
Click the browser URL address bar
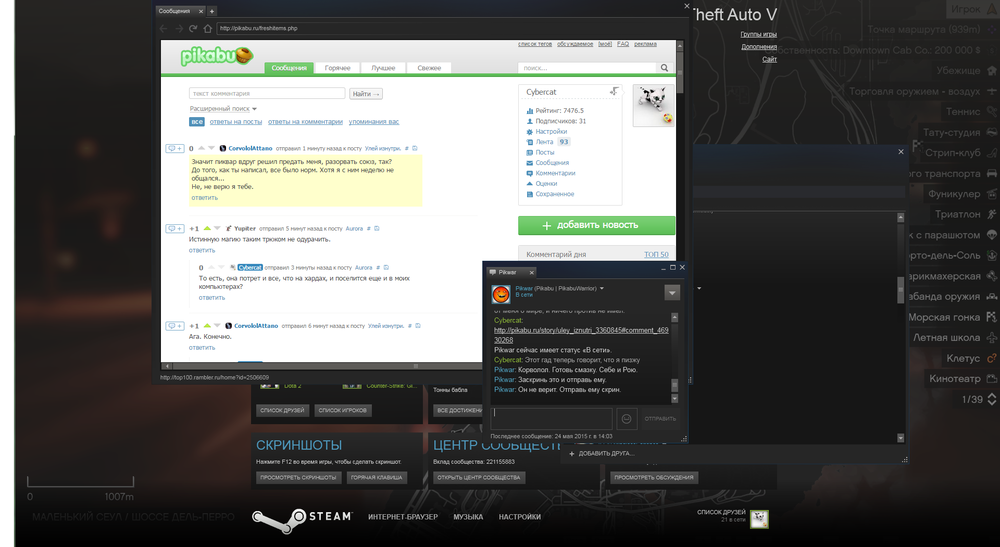pos(450,28)
